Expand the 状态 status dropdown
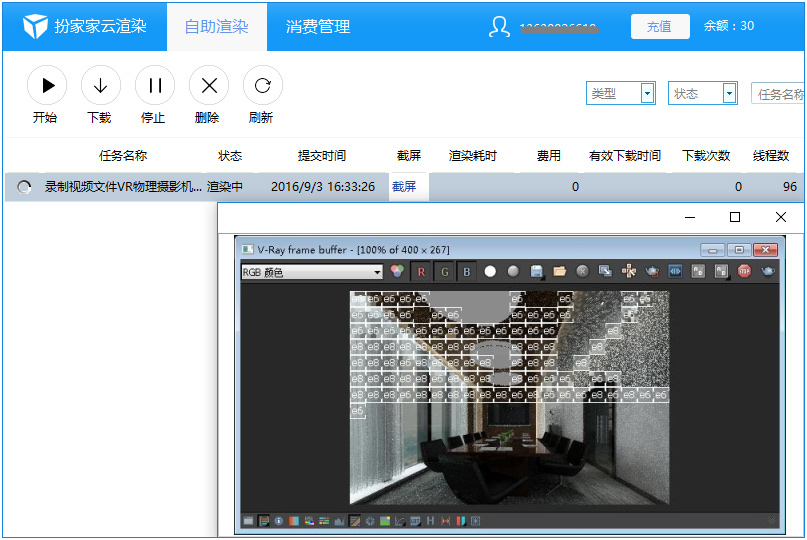 pyautogui.click(x=702, y=94)
